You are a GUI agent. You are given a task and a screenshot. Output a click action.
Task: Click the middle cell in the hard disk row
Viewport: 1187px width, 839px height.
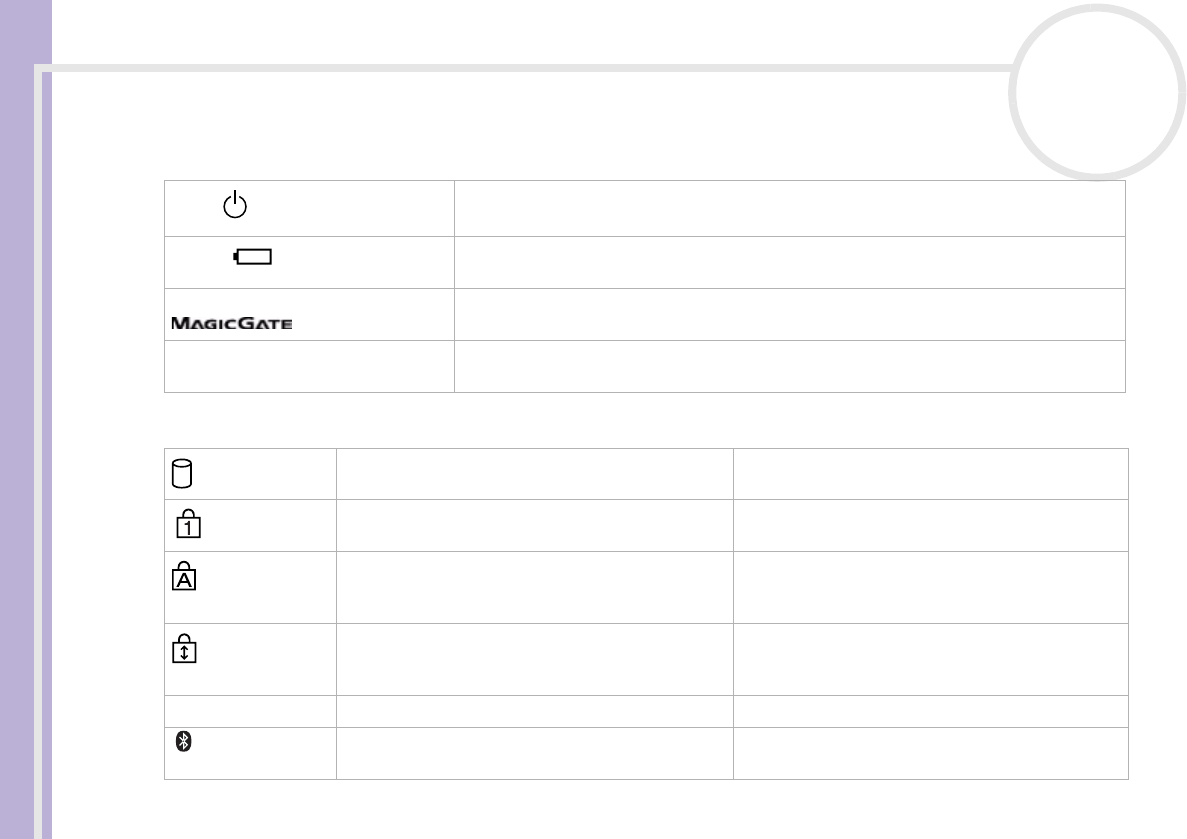pyautogui.click(x=534, y=474)
